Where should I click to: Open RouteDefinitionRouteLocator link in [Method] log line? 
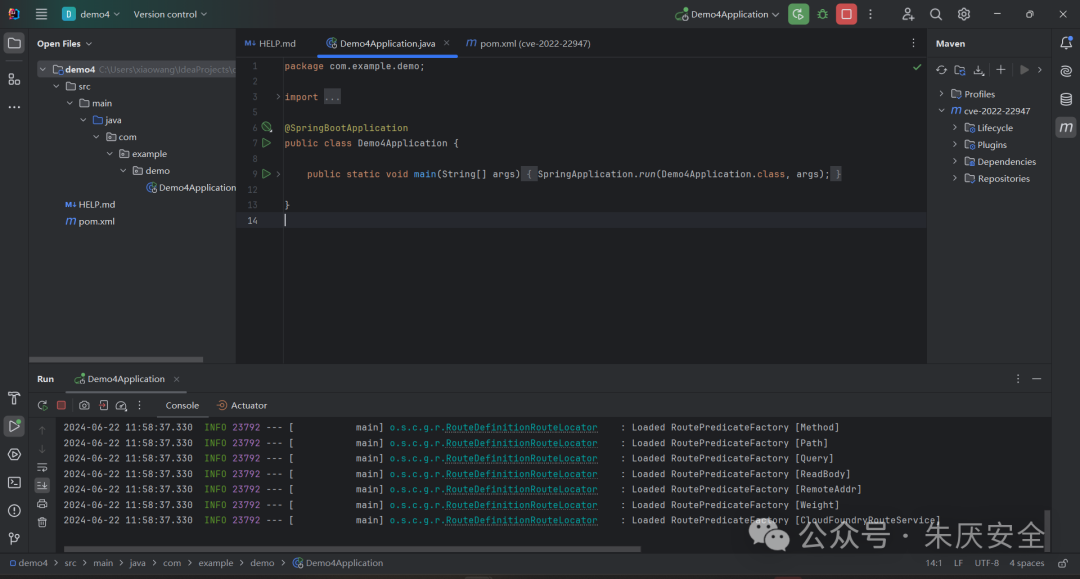pyautogui.click(x=521, y=428)
